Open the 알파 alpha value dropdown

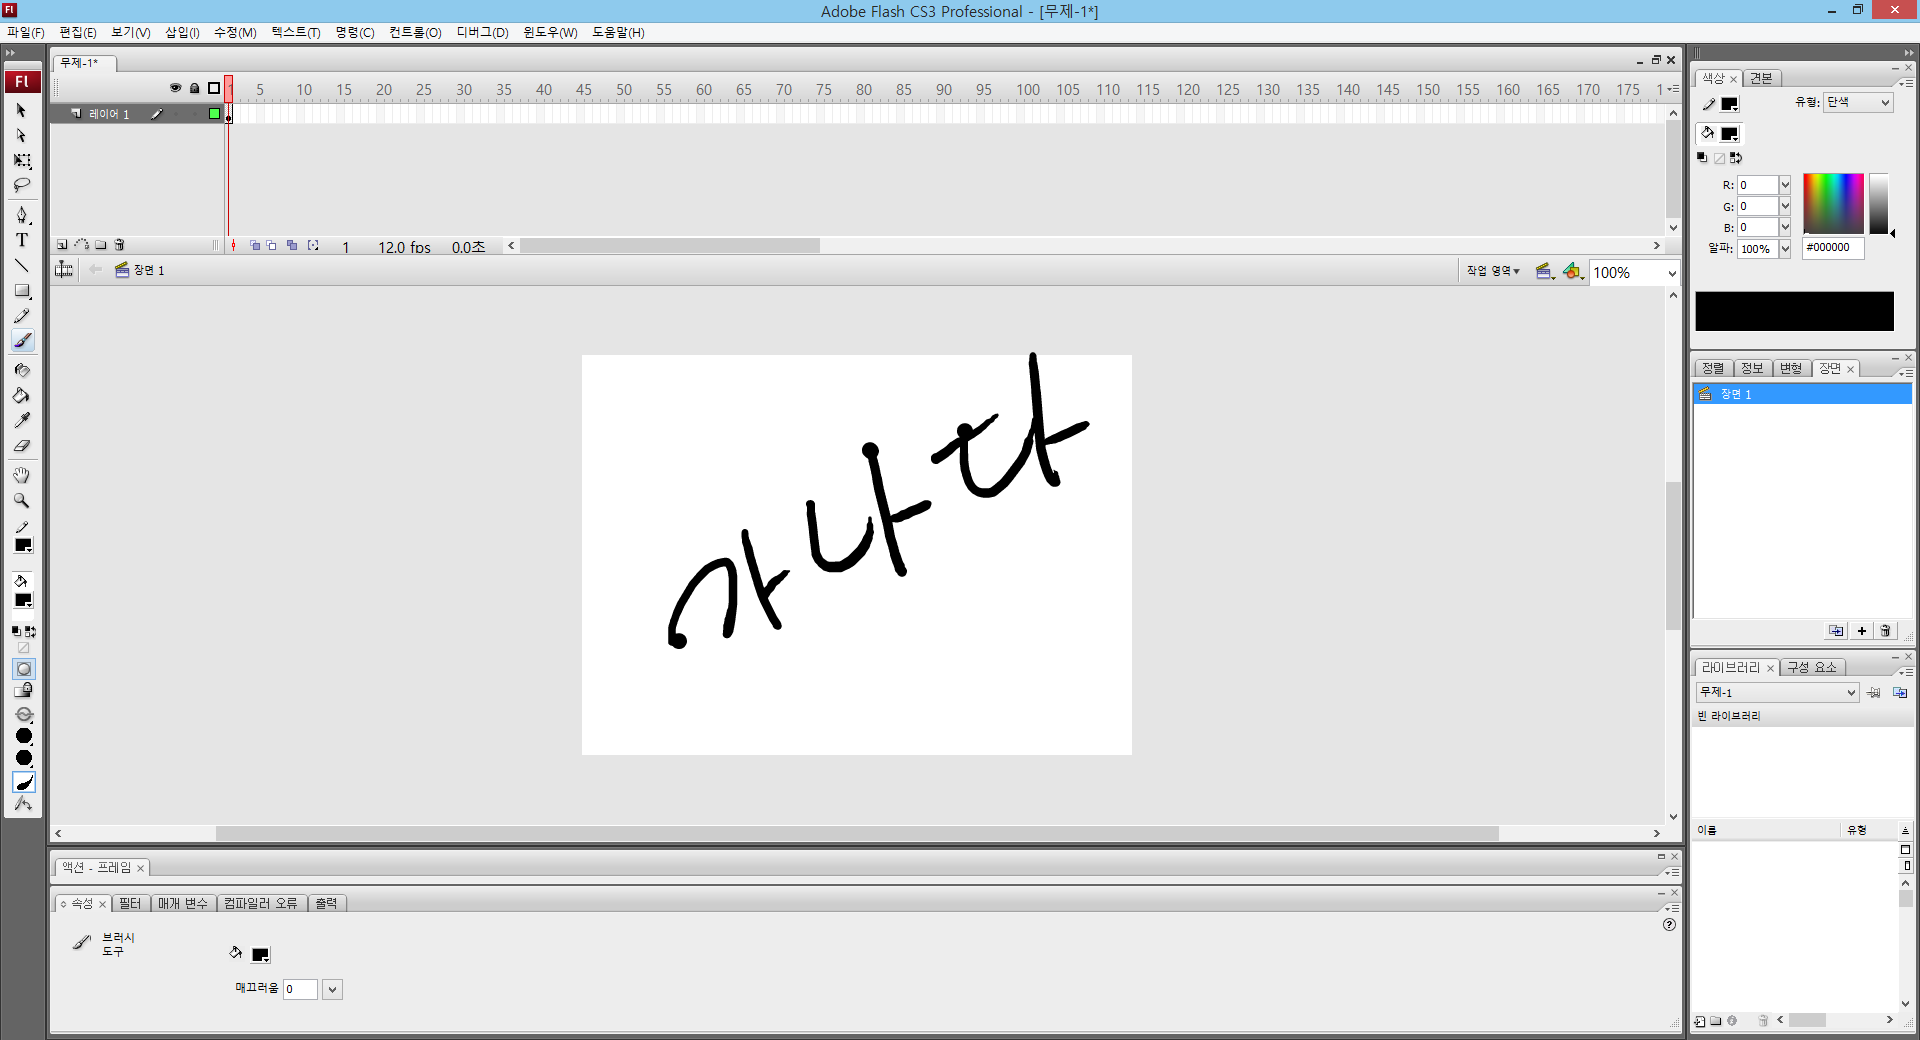[x=1785, y=249]
